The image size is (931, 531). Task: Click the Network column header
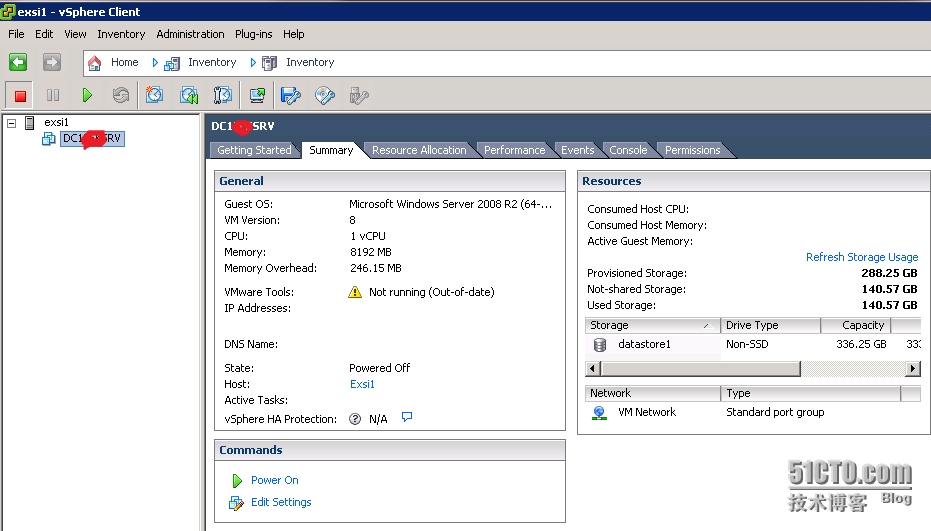(653, 393)
